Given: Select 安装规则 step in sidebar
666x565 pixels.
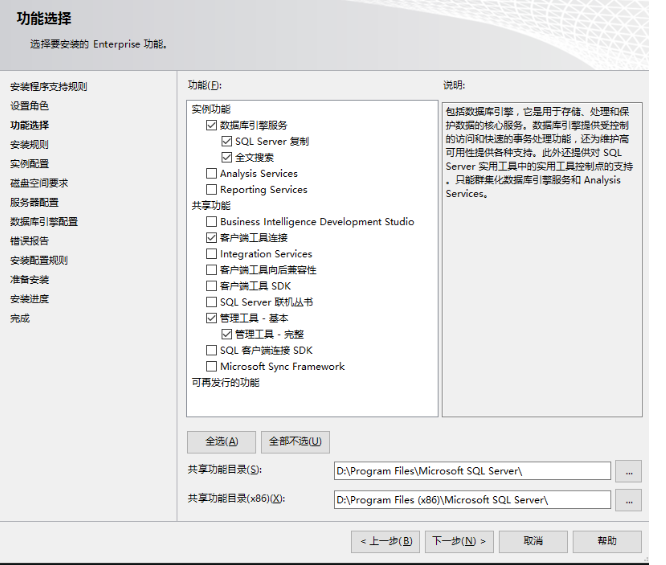Looking at the screenshot, I should 29,144.
